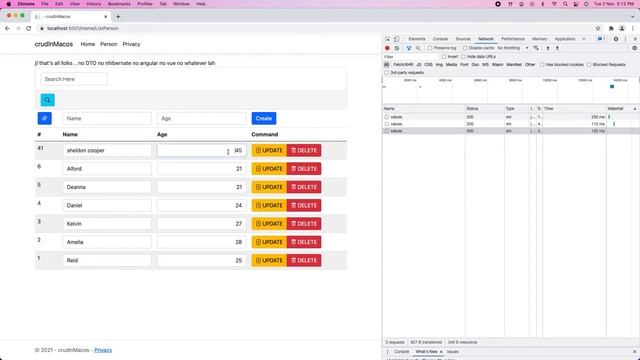The width and height of the screenshot is (640, 360).
Task: Open DevTools main settings gear
Action: click(616, 39)
